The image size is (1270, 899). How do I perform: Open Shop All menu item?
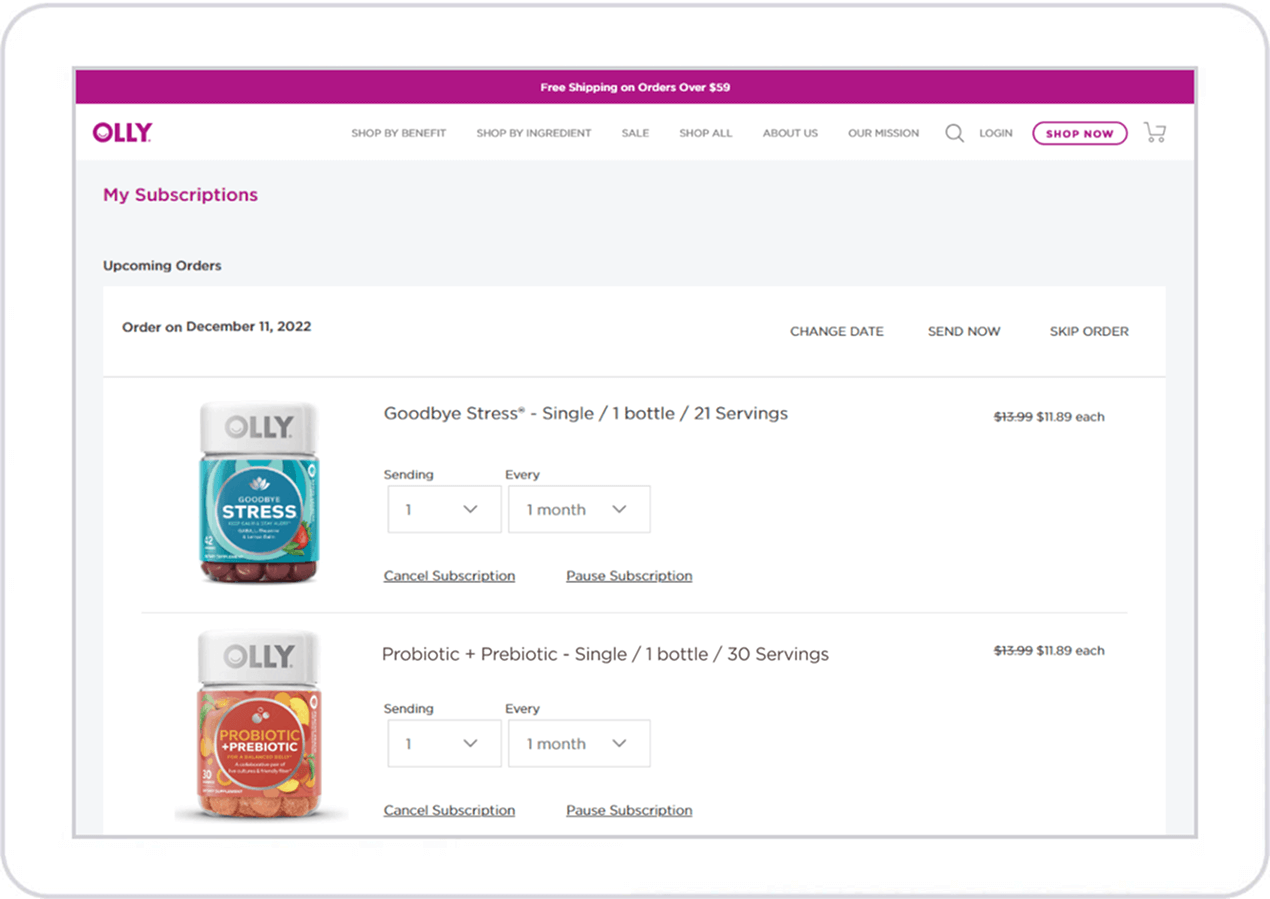(706, 133)
